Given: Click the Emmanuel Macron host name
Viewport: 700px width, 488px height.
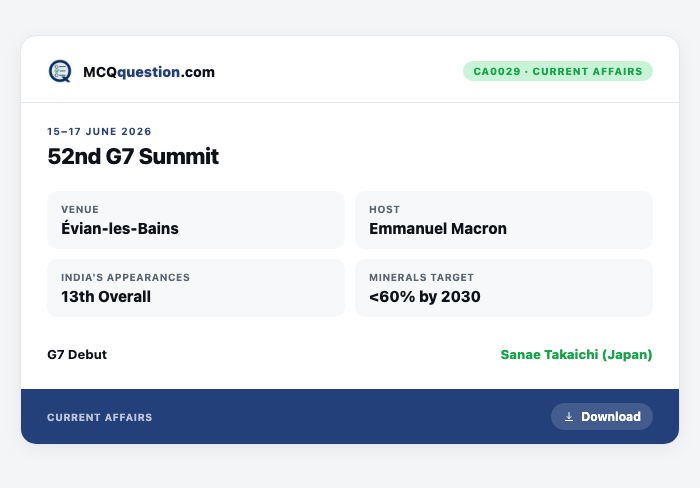Looking at the screenshot, I should pyautogui.click(x=438, y=229).
